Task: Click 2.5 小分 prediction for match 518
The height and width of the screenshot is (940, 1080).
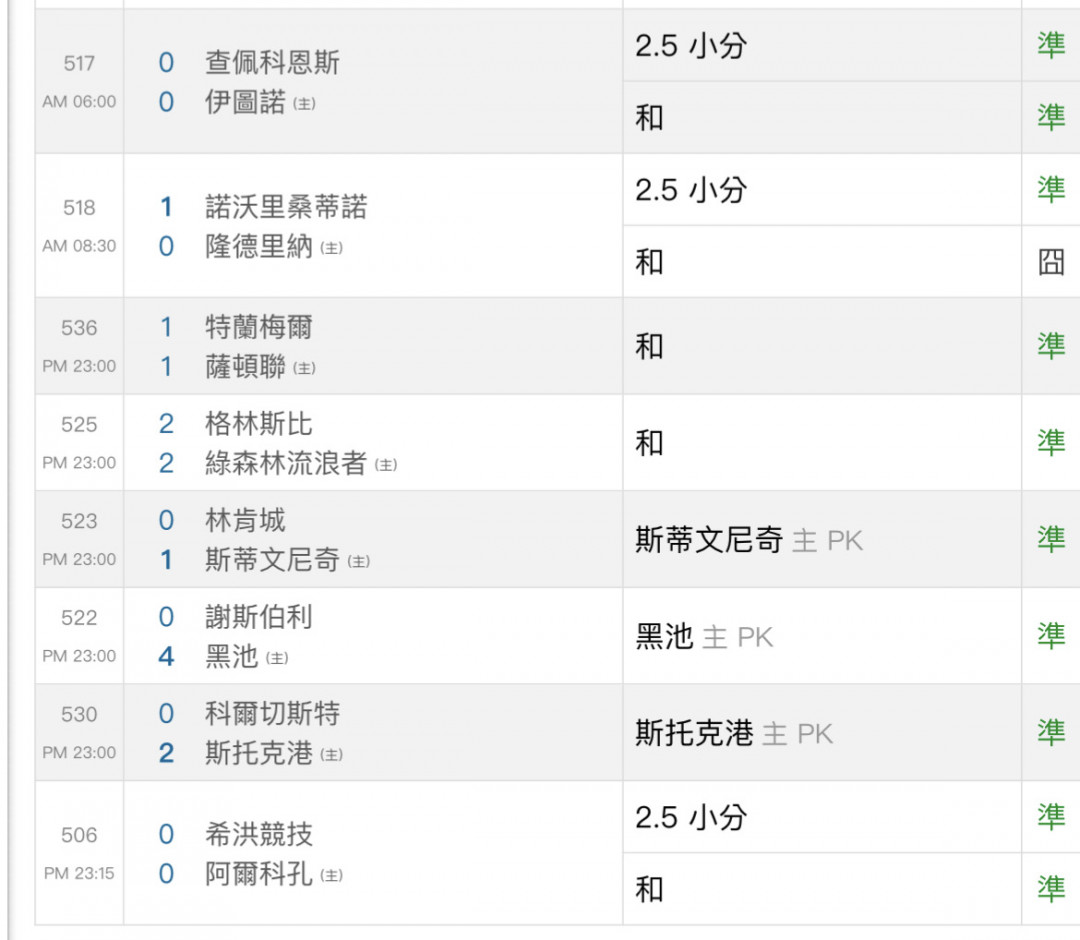Action: pos(690,190)
